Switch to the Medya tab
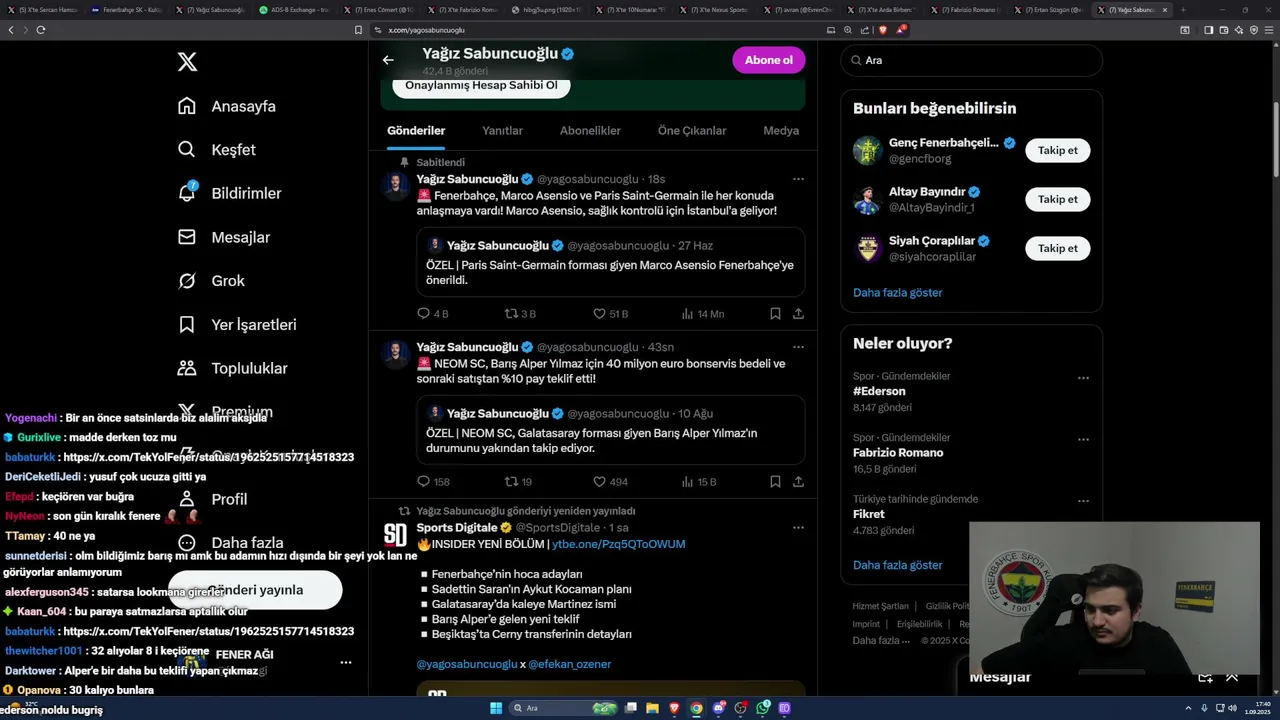This screenshot has height=720, width=1280. tap(781, 131)
